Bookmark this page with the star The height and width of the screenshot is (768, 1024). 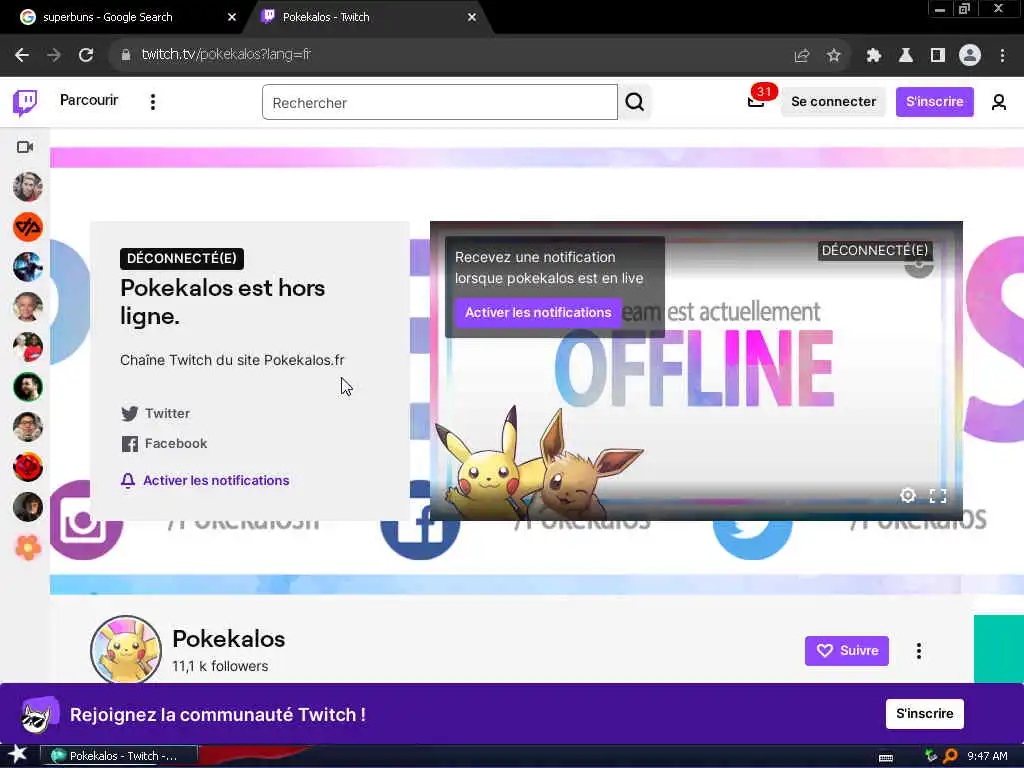pos(833,56)
